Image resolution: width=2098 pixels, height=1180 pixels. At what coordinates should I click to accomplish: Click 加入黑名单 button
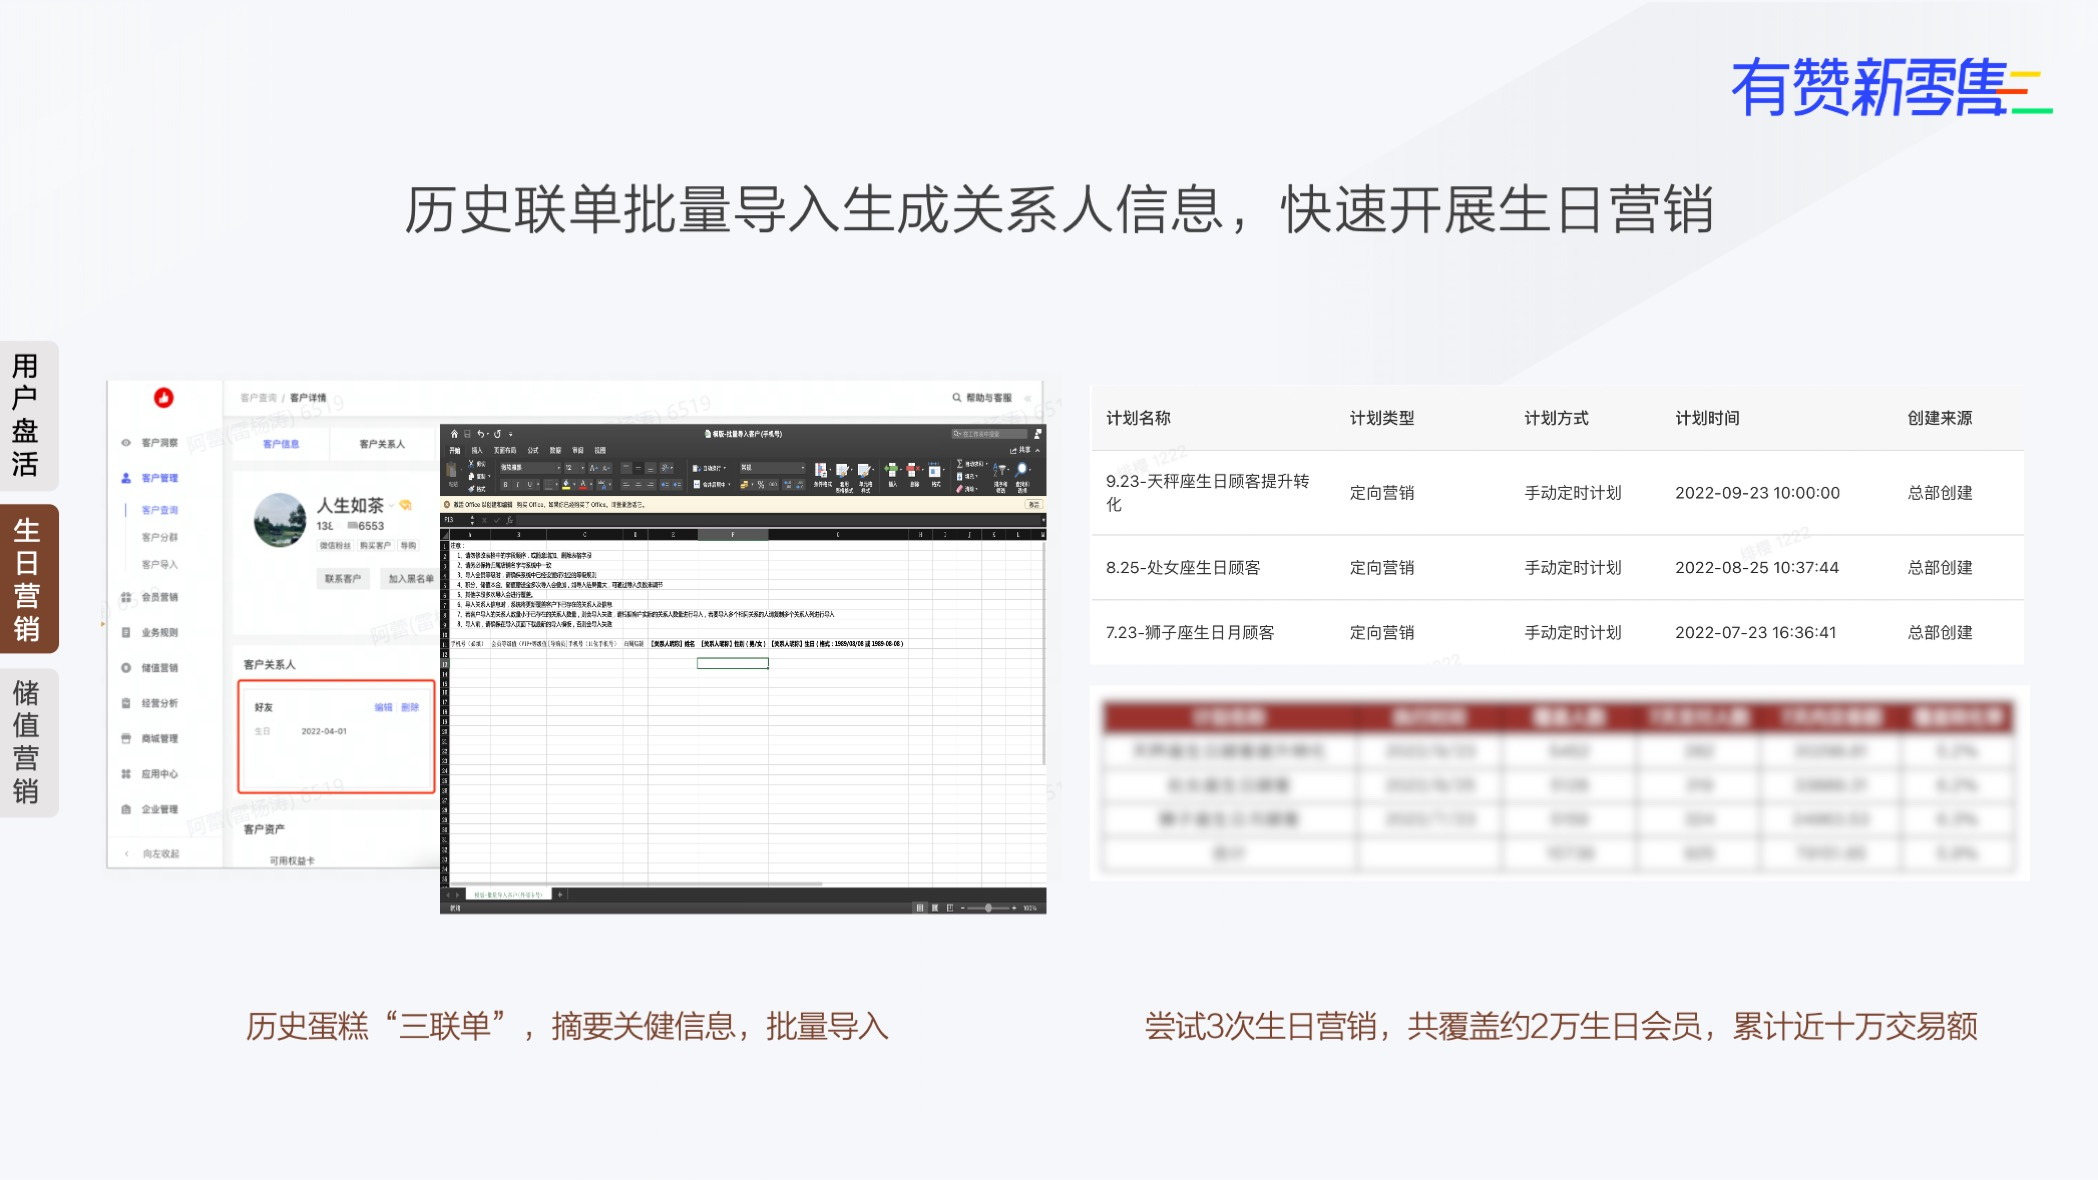click(410, 578)
